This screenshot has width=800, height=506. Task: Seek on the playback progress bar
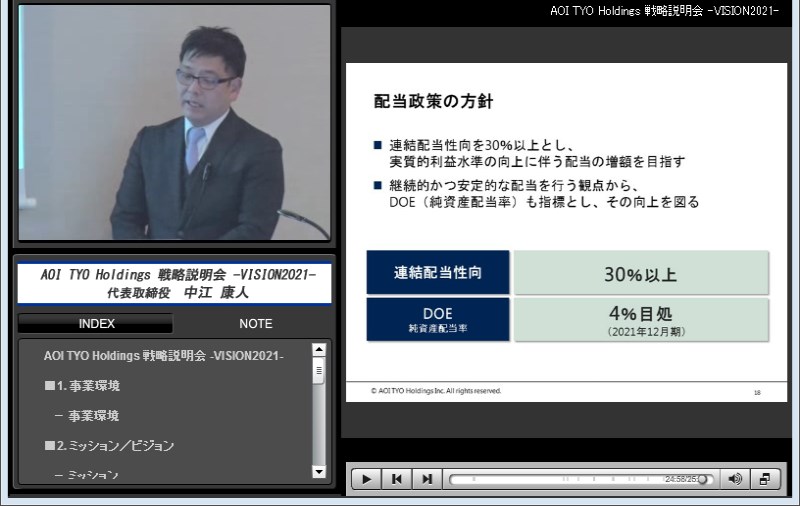pos(581,479)
